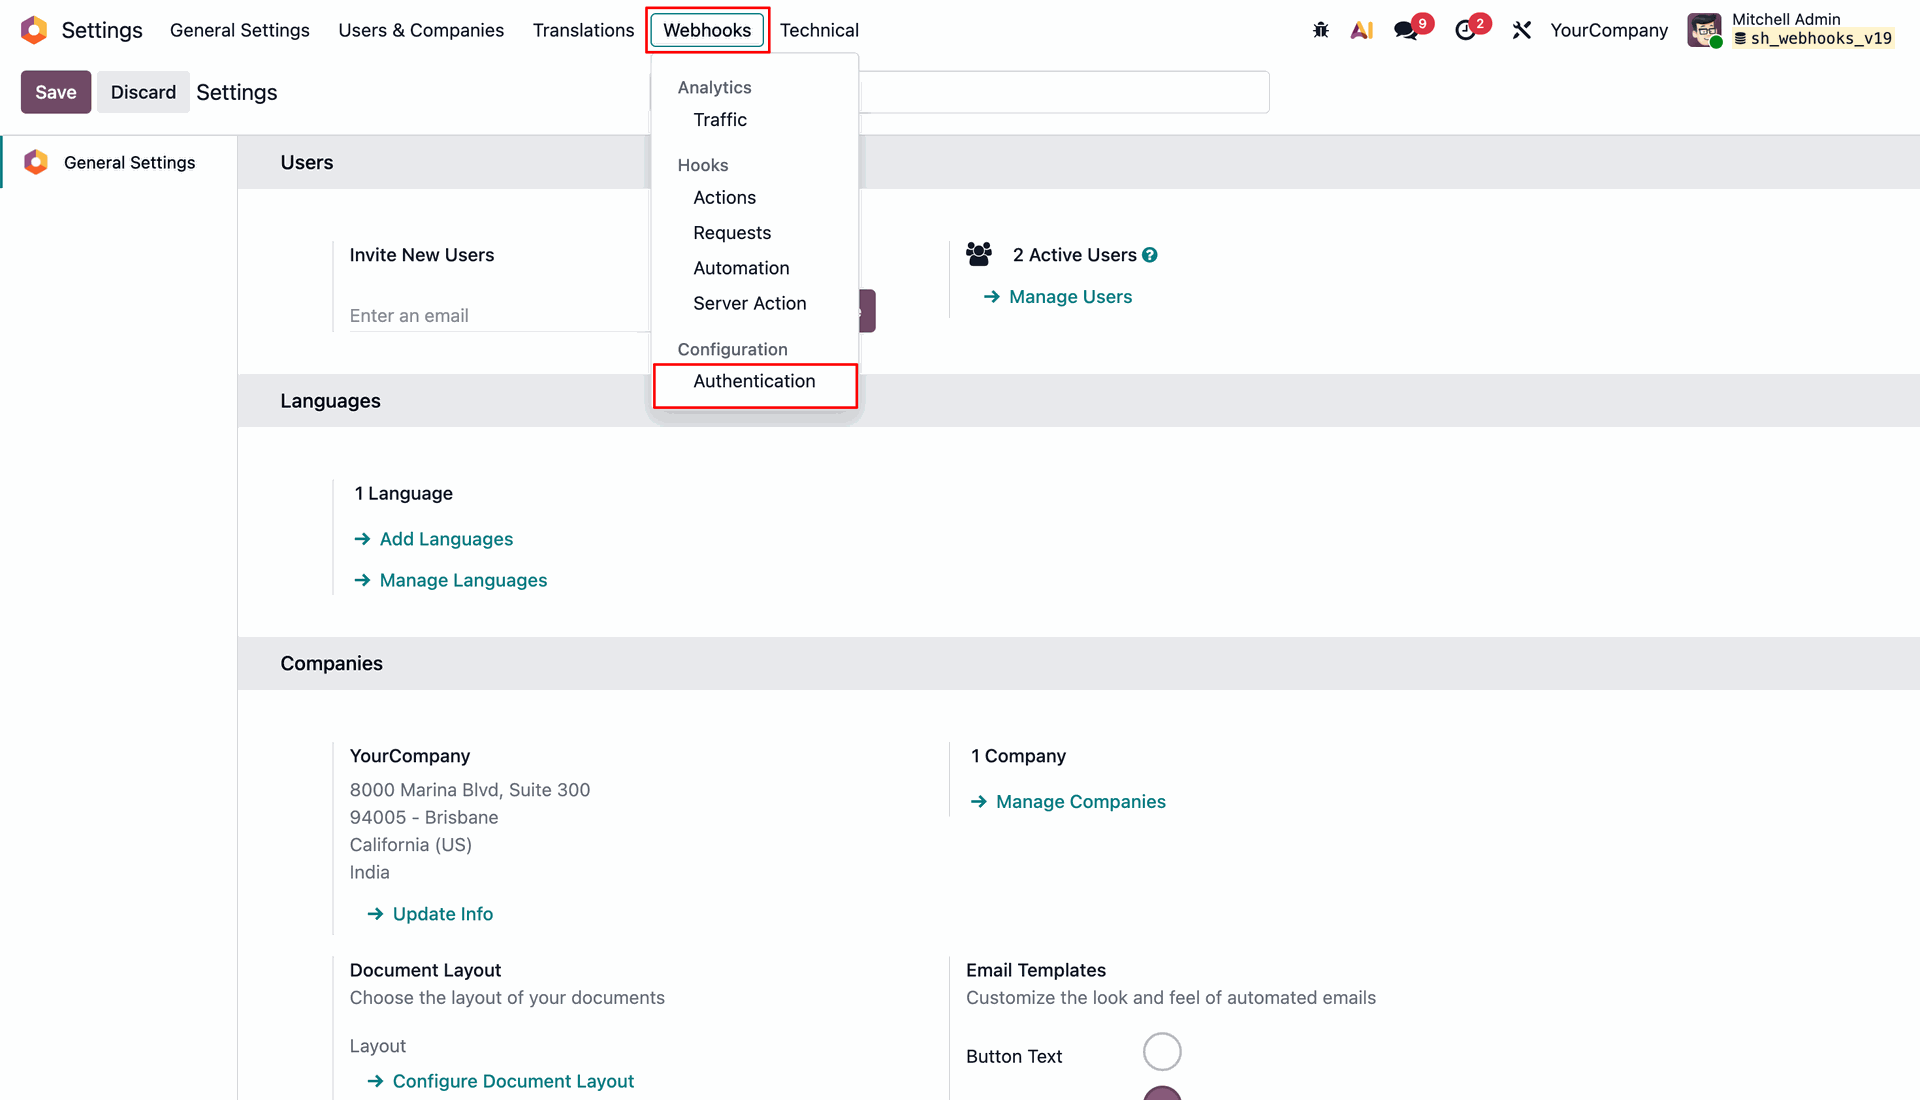Image resolution: width=1920 pixels, height=1100 pixels.
Task: Select Requests under Hooks
Action: (732, 233)
